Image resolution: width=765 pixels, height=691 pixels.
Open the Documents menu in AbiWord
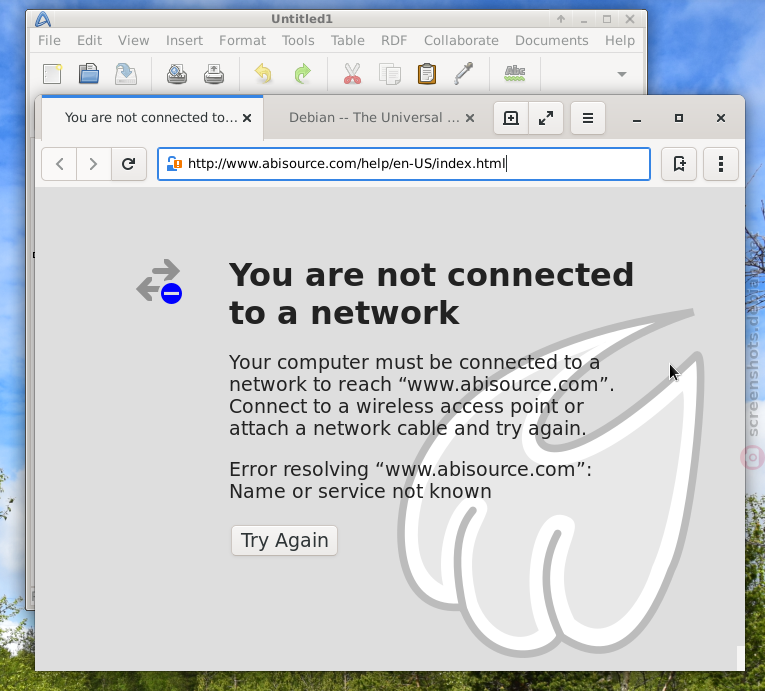click(x=551, y=41)
